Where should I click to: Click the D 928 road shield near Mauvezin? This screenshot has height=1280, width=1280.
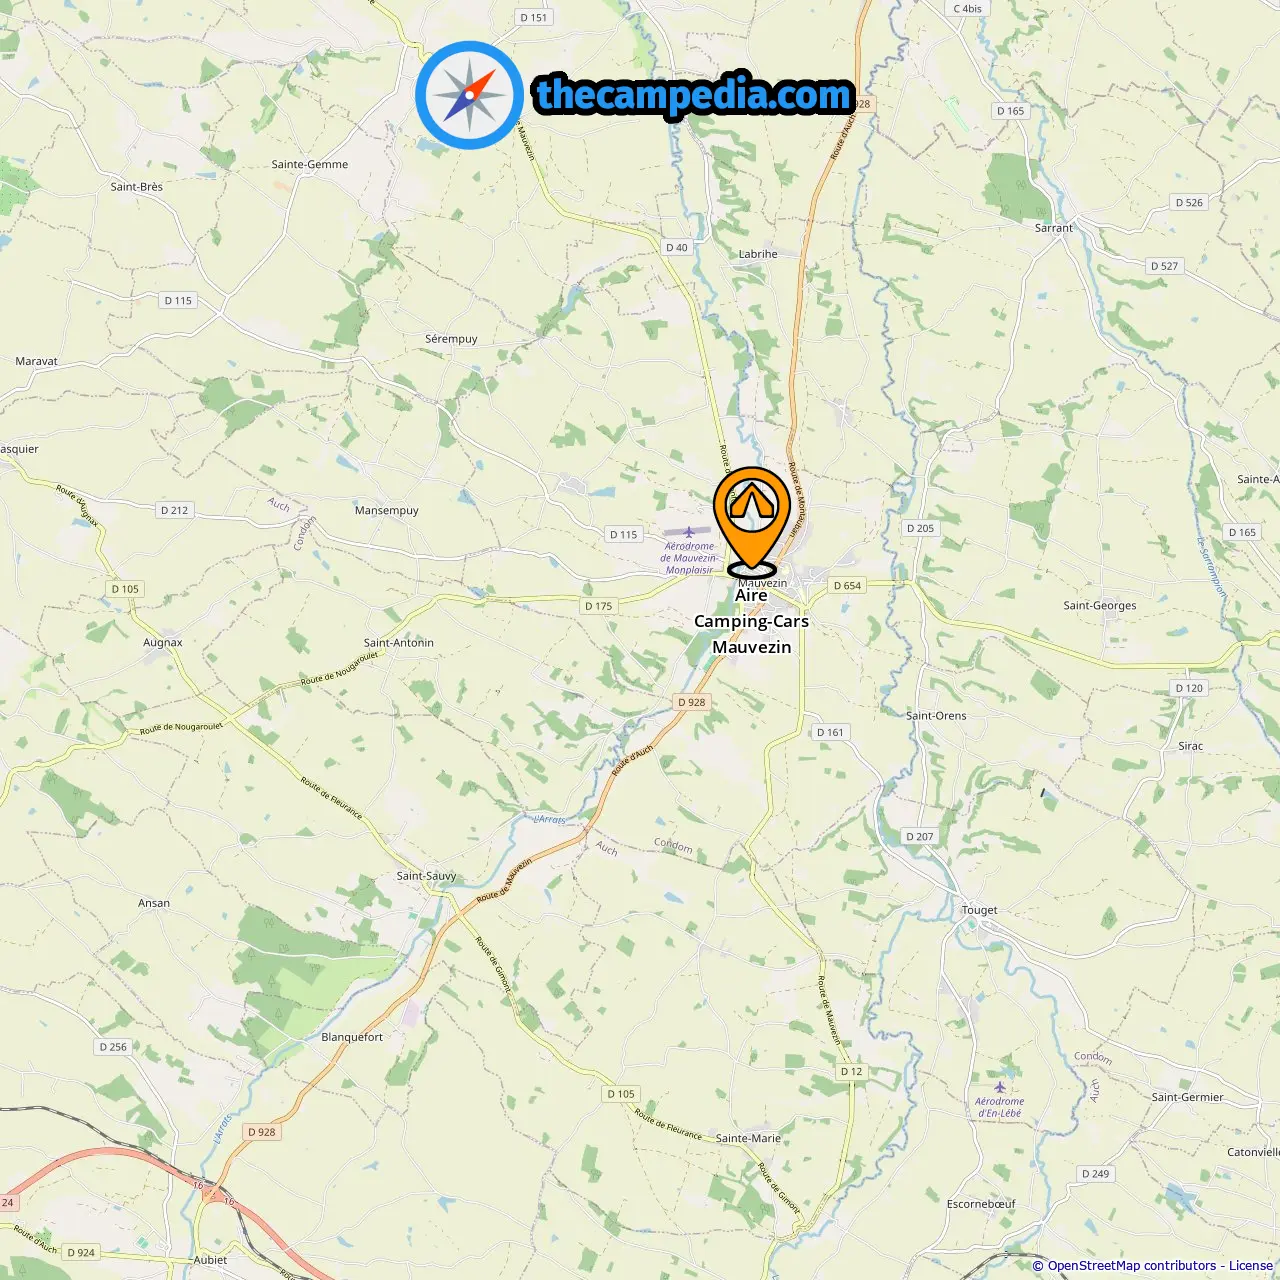[691, 702]
